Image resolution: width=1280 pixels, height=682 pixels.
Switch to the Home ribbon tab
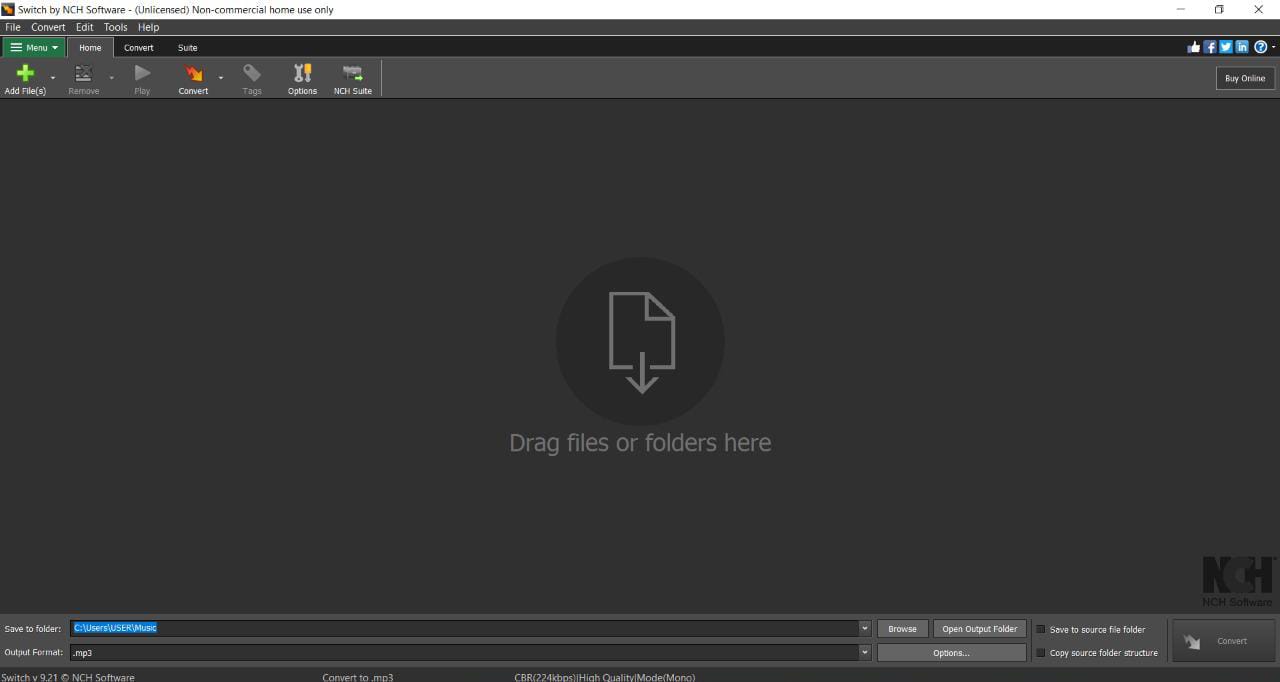[x=90, y=47]
